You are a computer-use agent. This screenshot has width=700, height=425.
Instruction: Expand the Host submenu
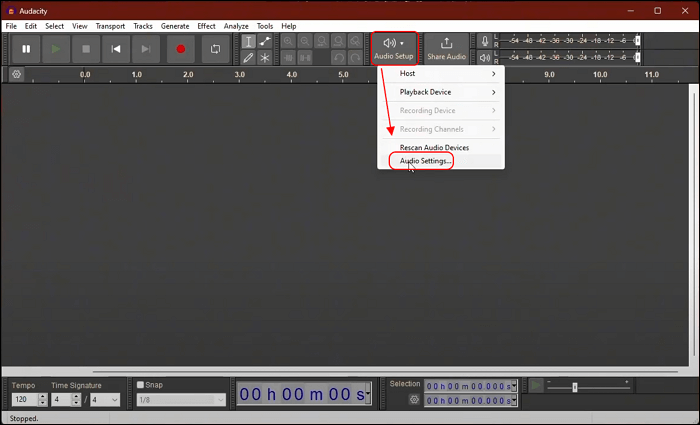446,74
